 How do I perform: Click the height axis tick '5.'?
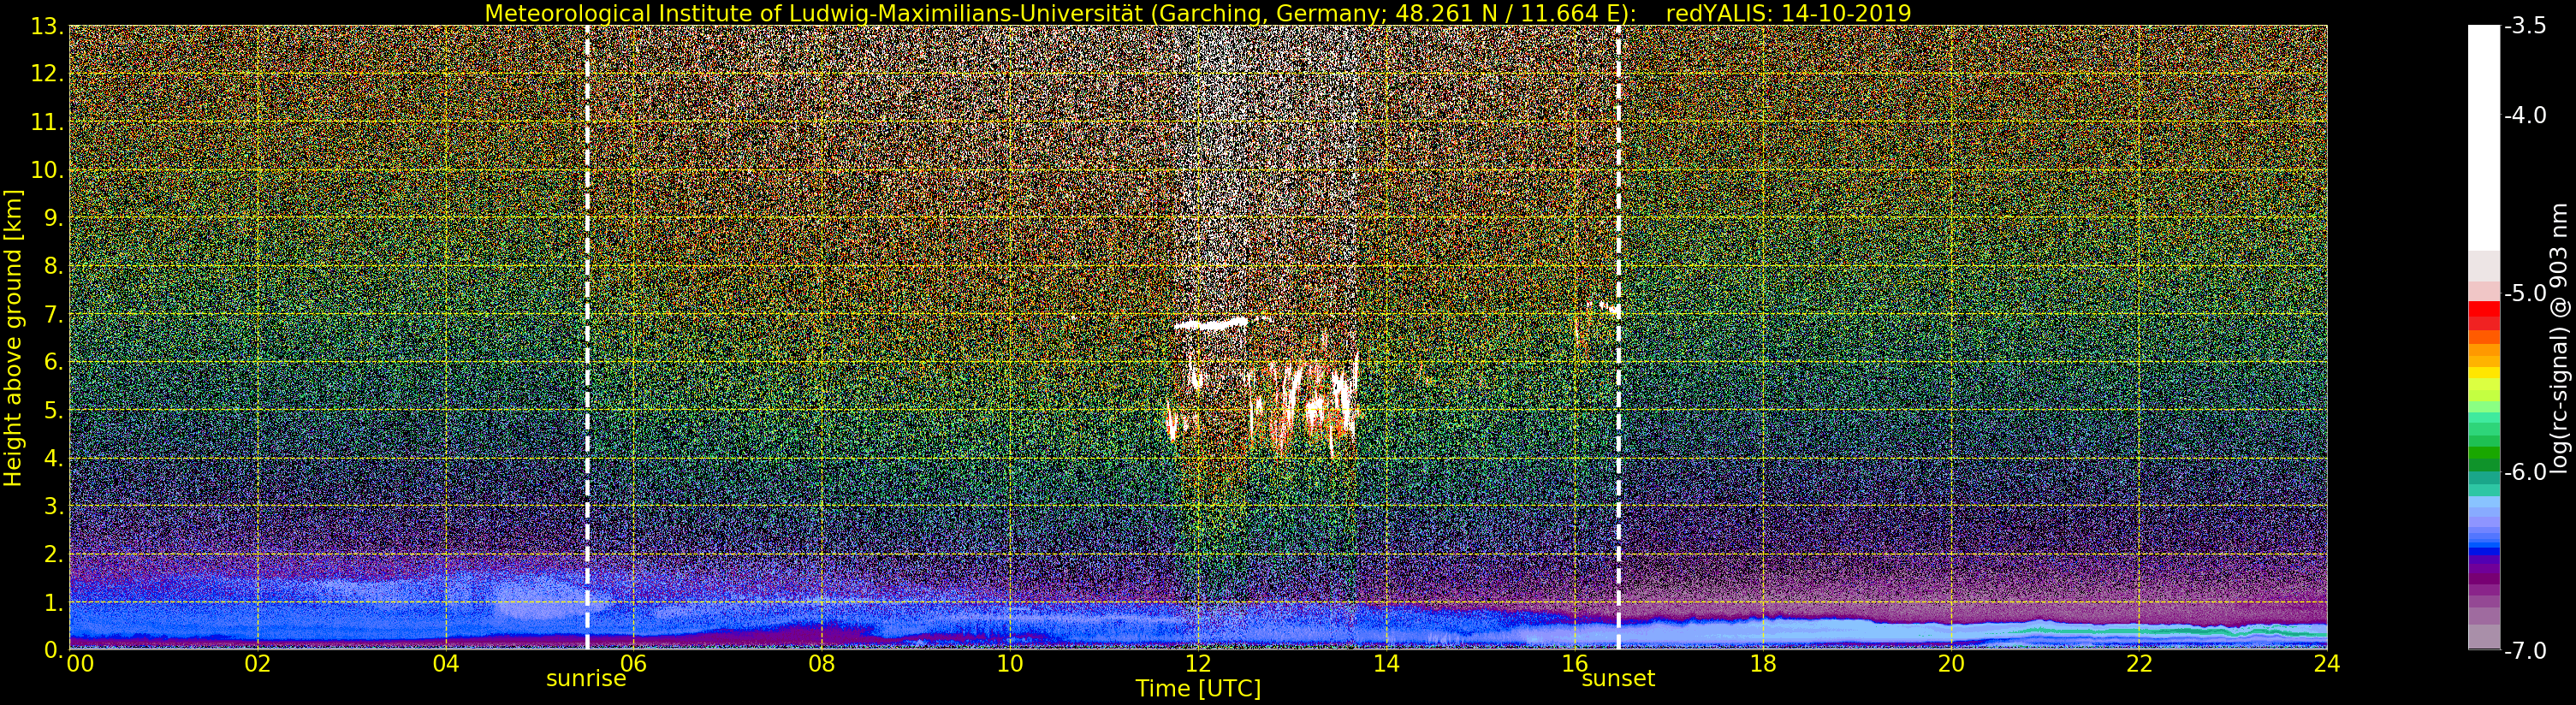[53, 410]
